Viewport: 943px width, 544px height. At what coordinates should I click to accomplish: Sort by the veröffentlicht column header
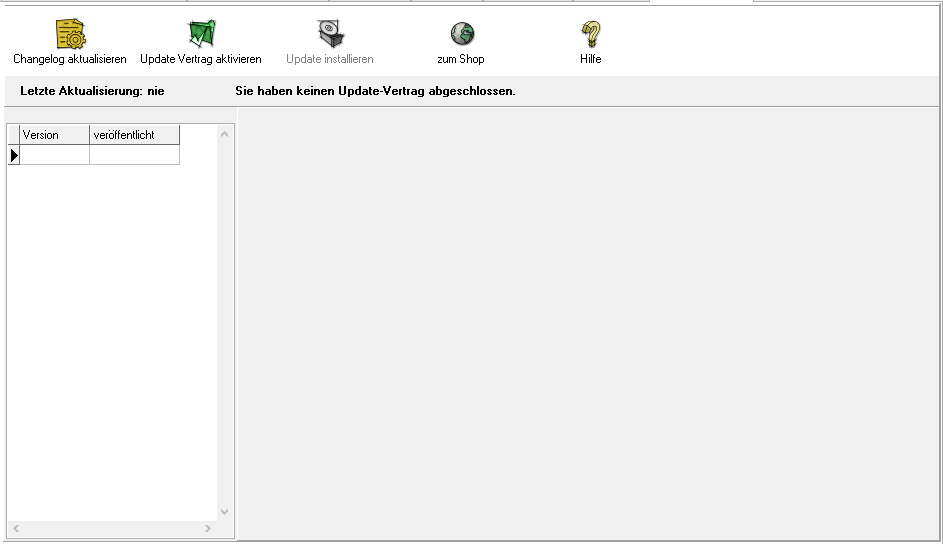pos(134,135)
